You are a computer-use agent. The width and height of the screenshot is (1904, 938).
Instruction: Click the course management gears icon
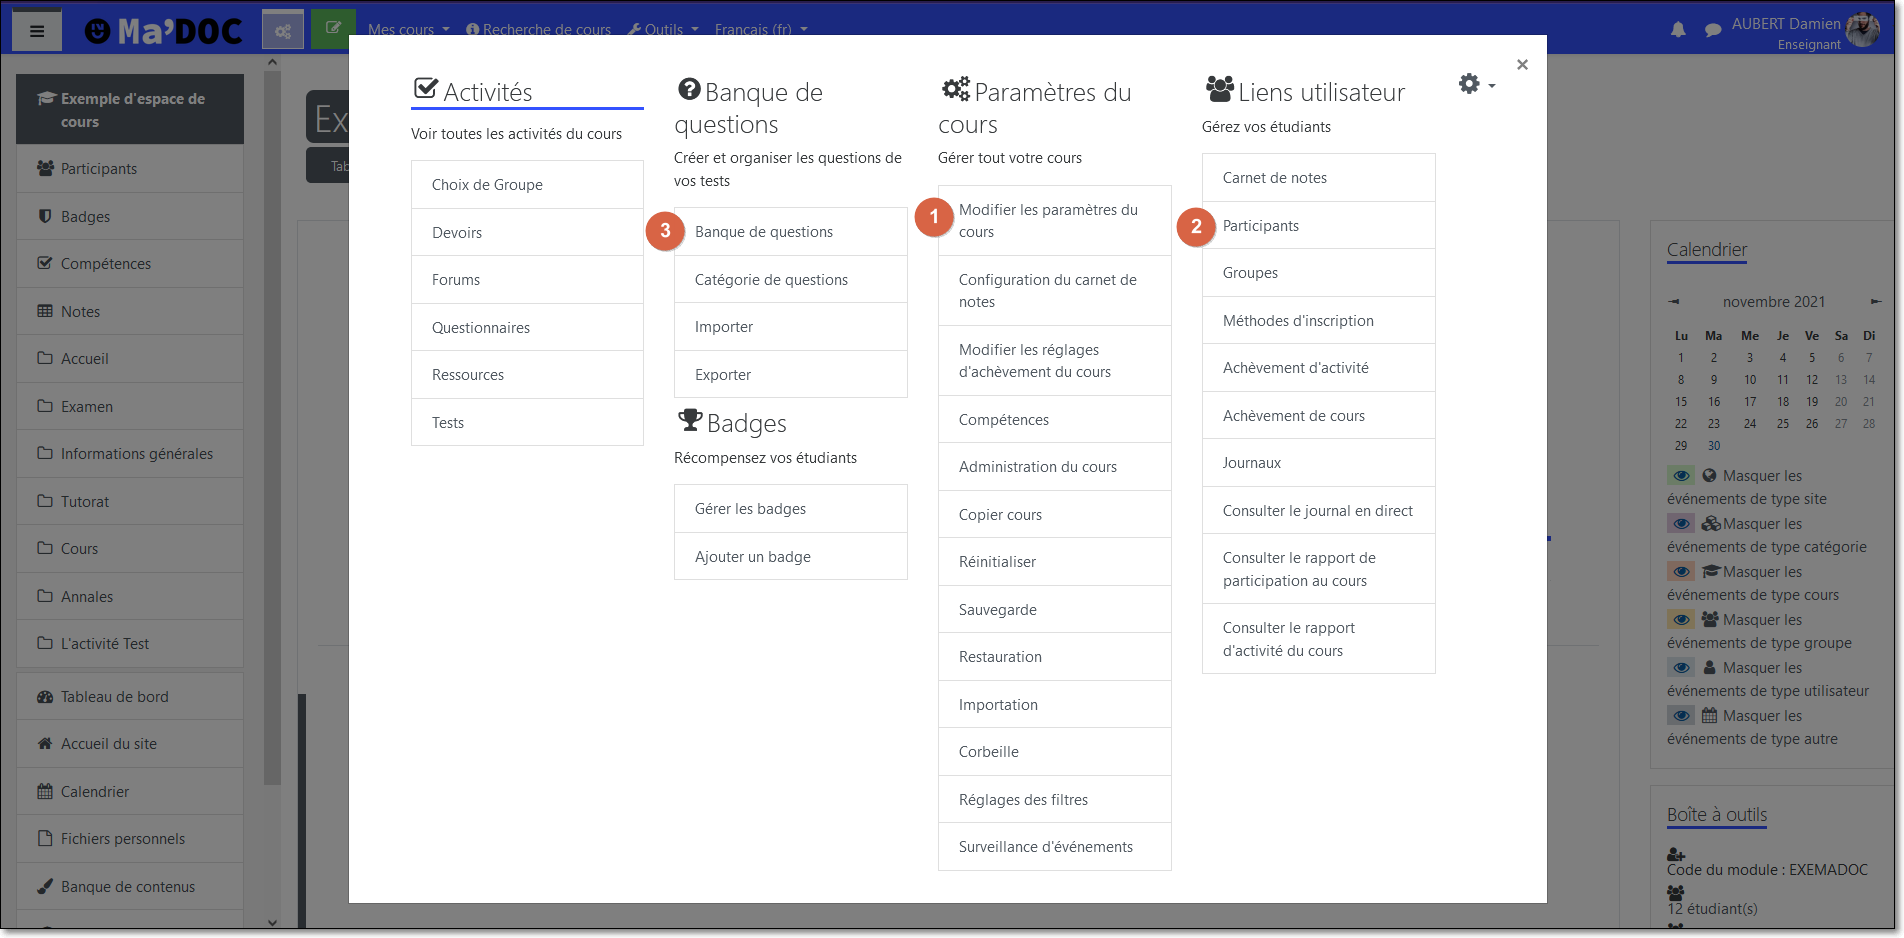[283, 30]
